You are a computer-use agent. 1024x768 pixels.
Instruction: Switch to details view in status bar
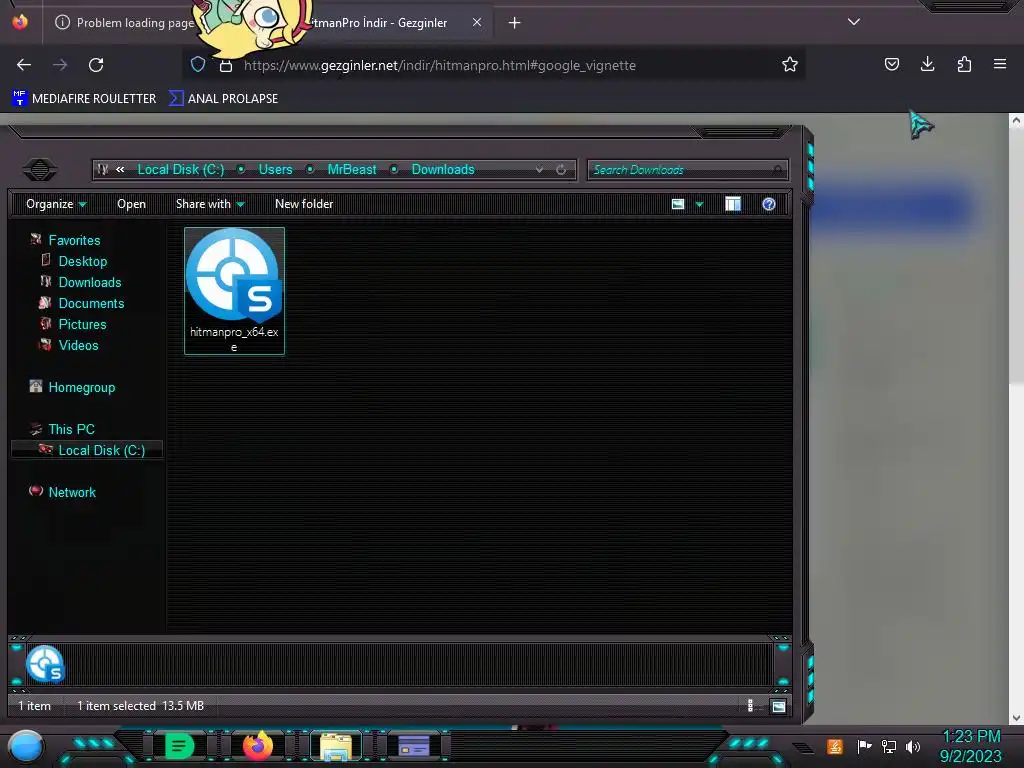click(x=750, y=705)
